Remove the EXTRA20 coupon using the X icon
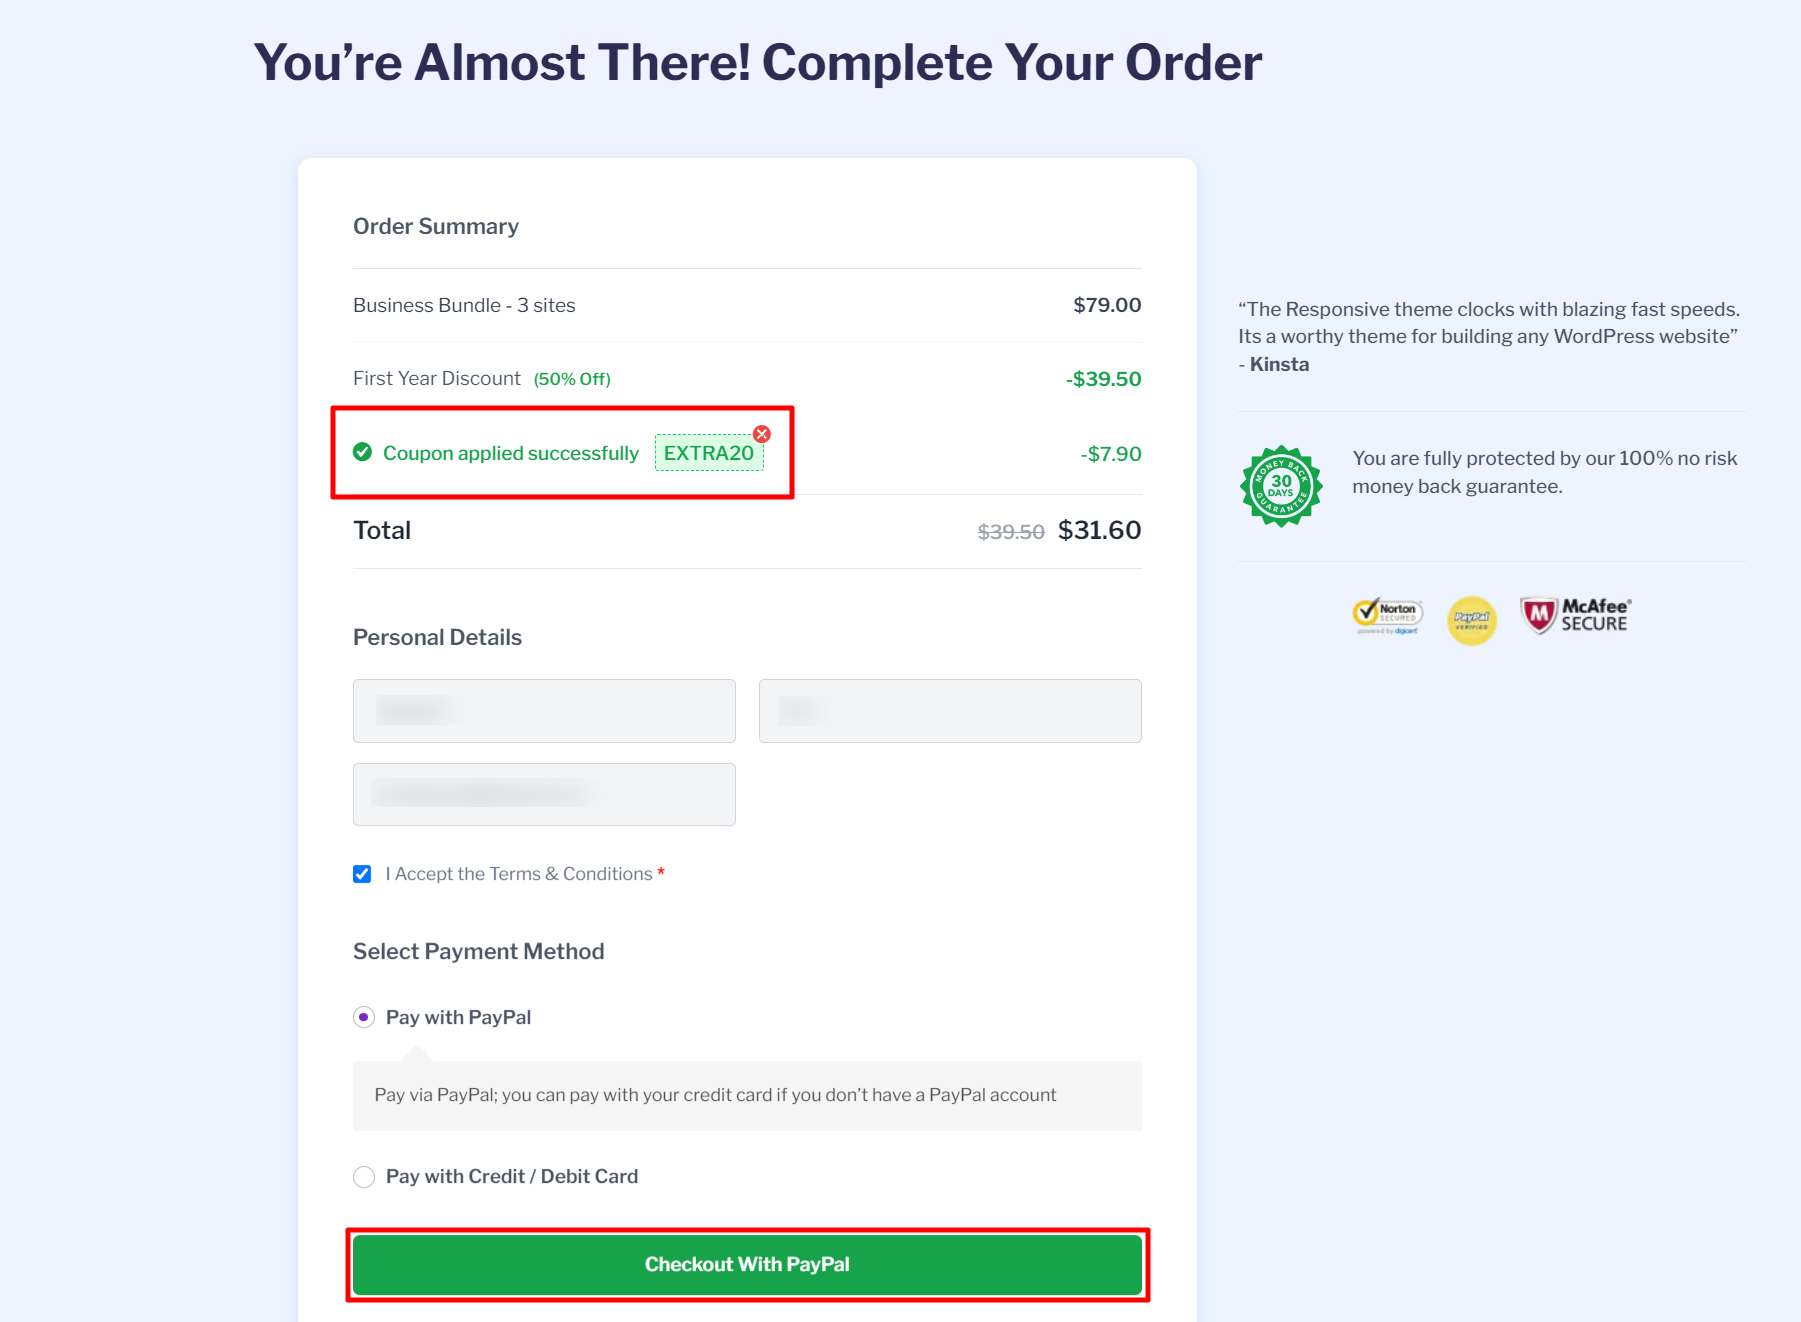This screenshot has height=1322, width=1801. (x=762, y=434)
